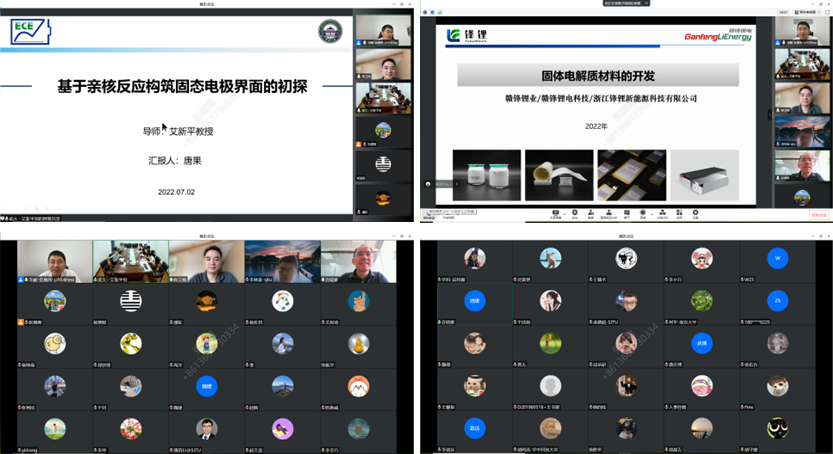This screenshot has height=454, width=833.
Task: Collapse the side video panel arrow, Ganfeng window
Action: click(769, 114)
